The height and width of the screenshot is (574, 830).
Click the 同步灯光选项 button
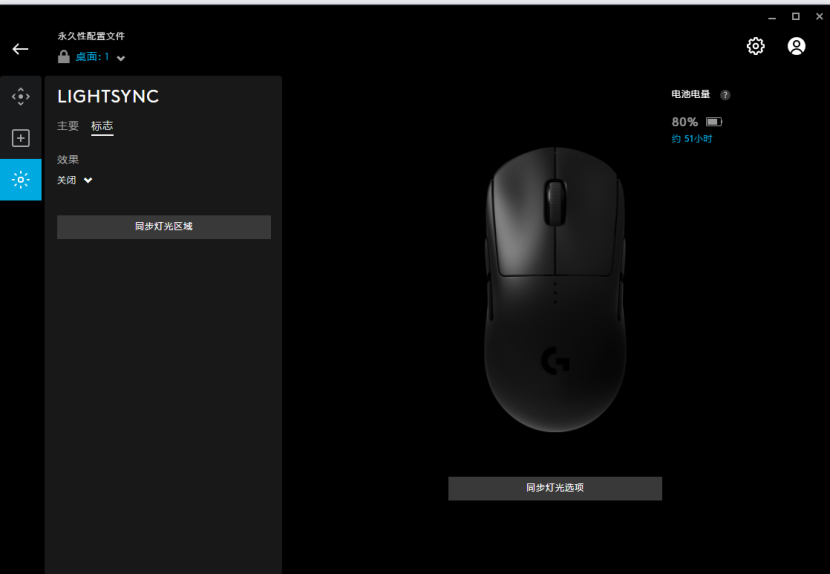(555, 488)
